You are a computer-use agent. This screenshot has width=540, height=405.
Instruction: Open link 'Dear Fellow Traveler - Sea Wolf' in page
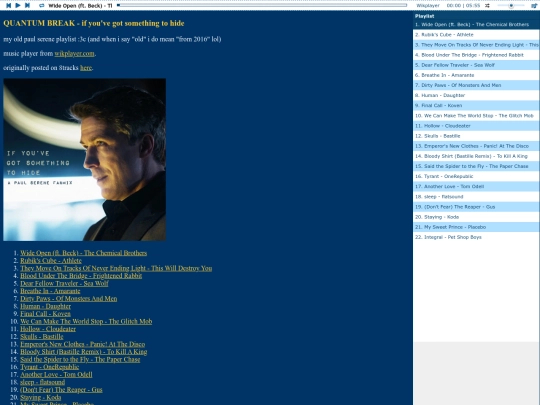(64, 283)
